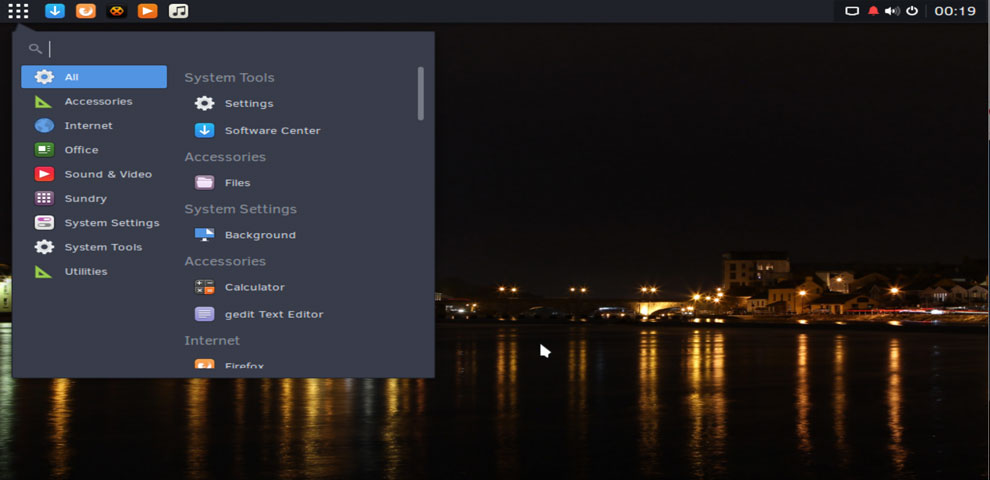
Task: Select the Sundry category
Action: (x=94, y=198)
